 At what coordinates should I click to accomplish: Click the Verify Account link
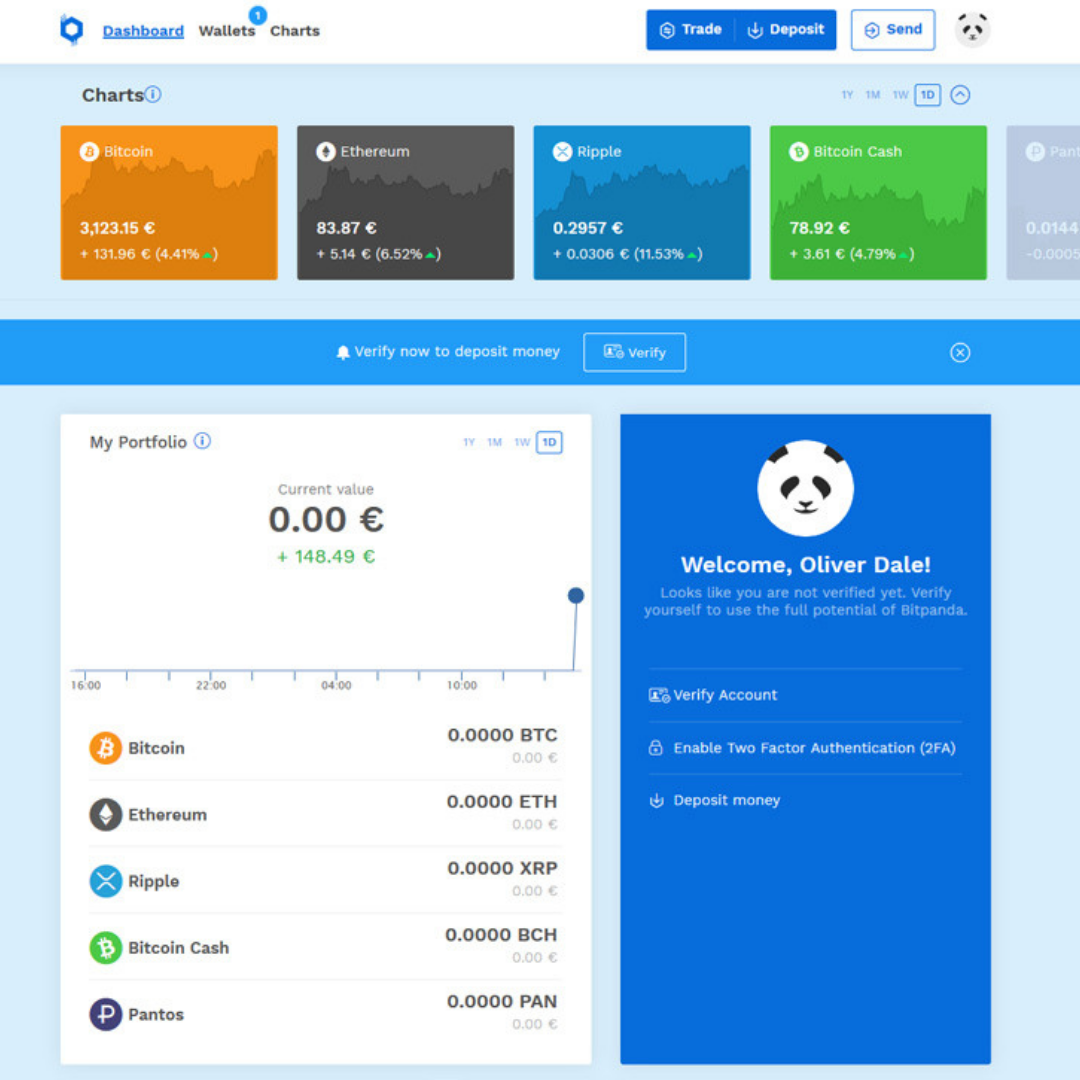coord(725,695)
